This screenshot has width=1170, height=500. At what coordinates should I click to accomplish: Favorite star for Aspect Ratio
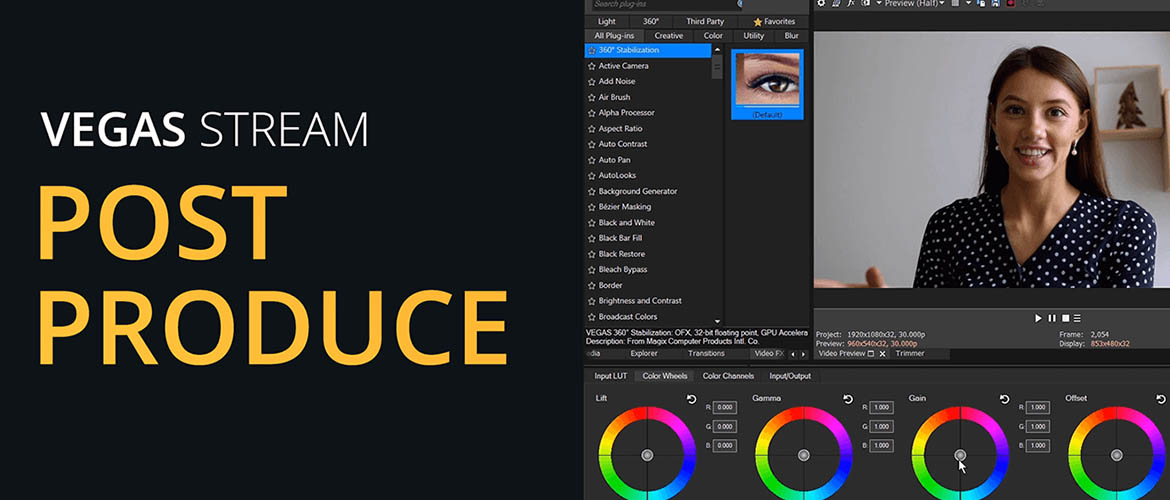click(x=592, y=128)
